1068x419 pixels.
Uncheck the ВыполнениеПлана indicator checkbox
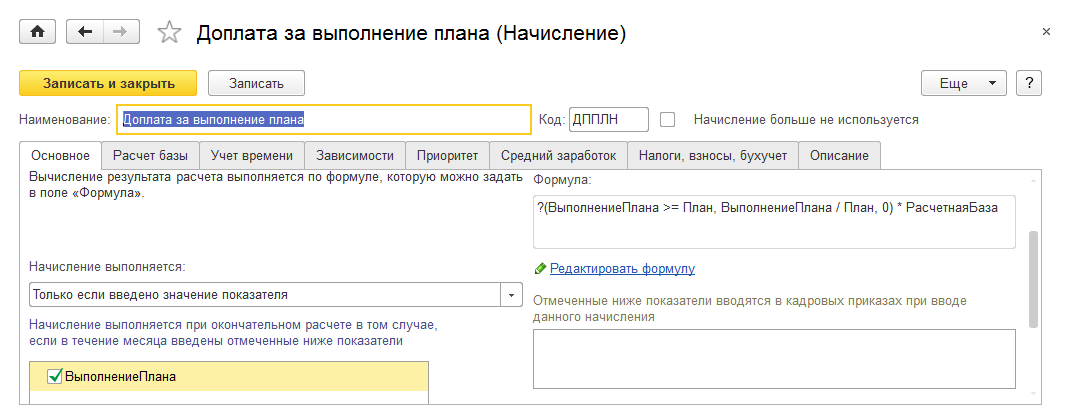pos(55,377)
